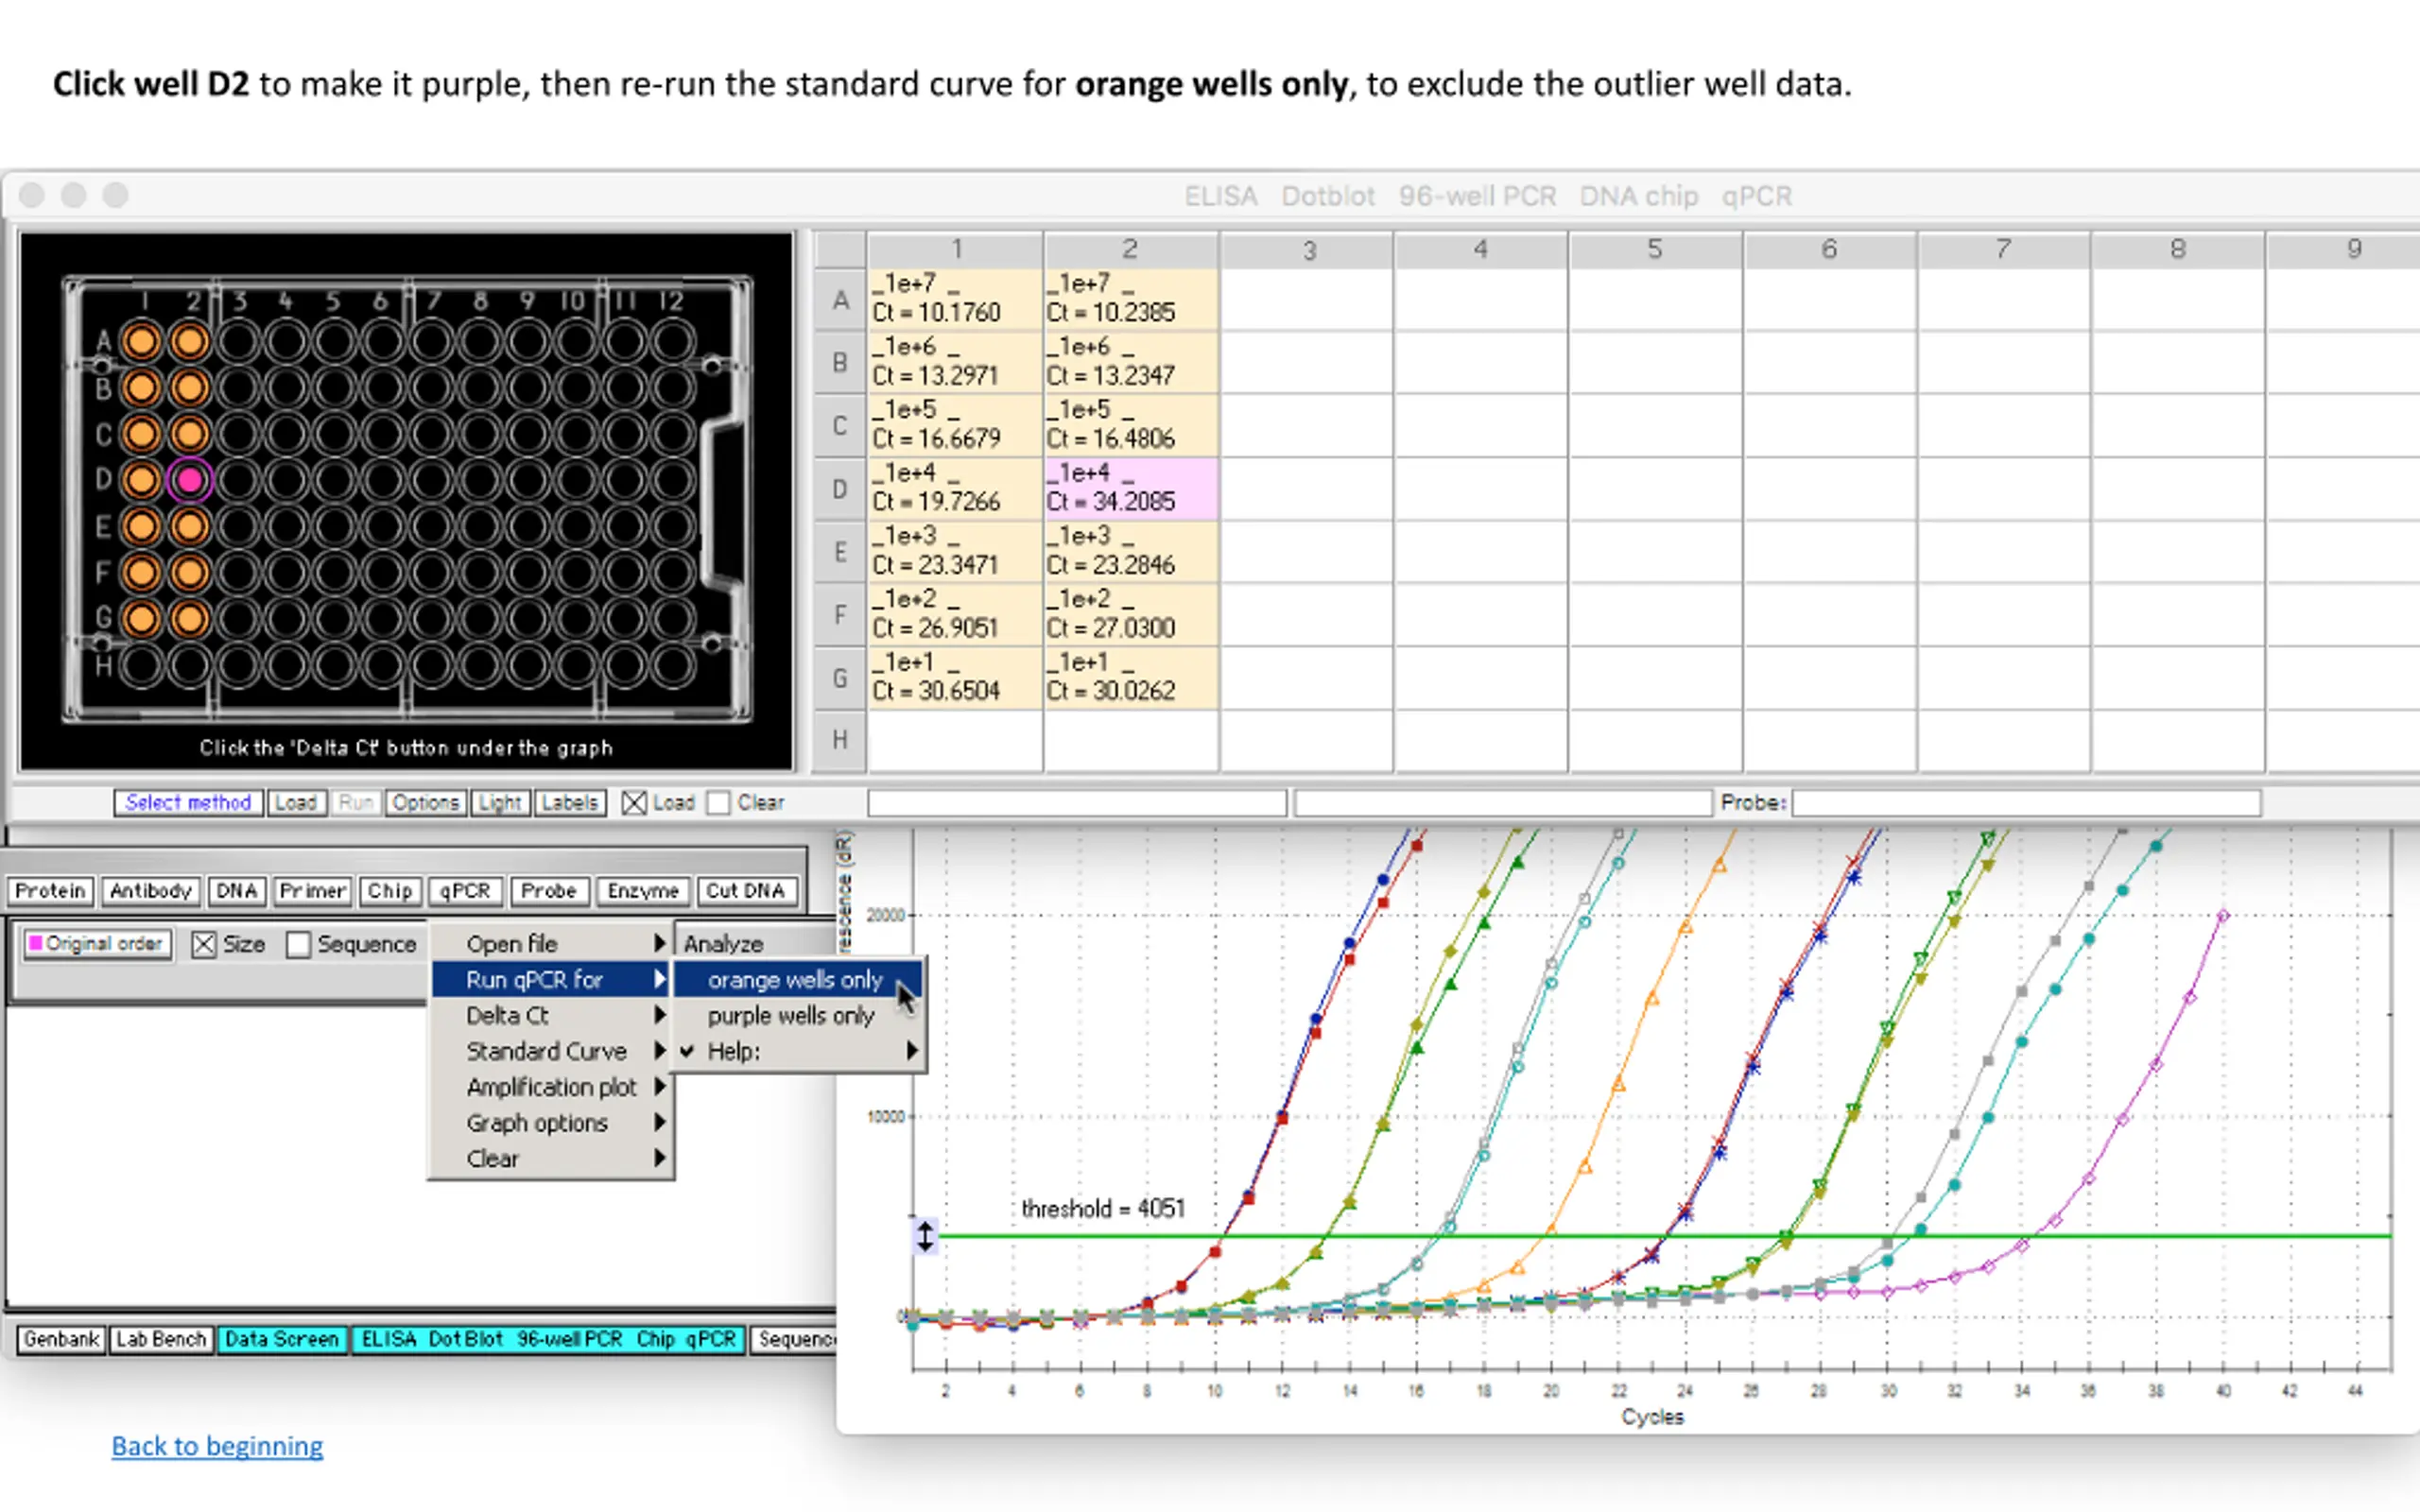Check the Sequence checkbox
Screen dimensions: 2420x1512
[298, 944]
